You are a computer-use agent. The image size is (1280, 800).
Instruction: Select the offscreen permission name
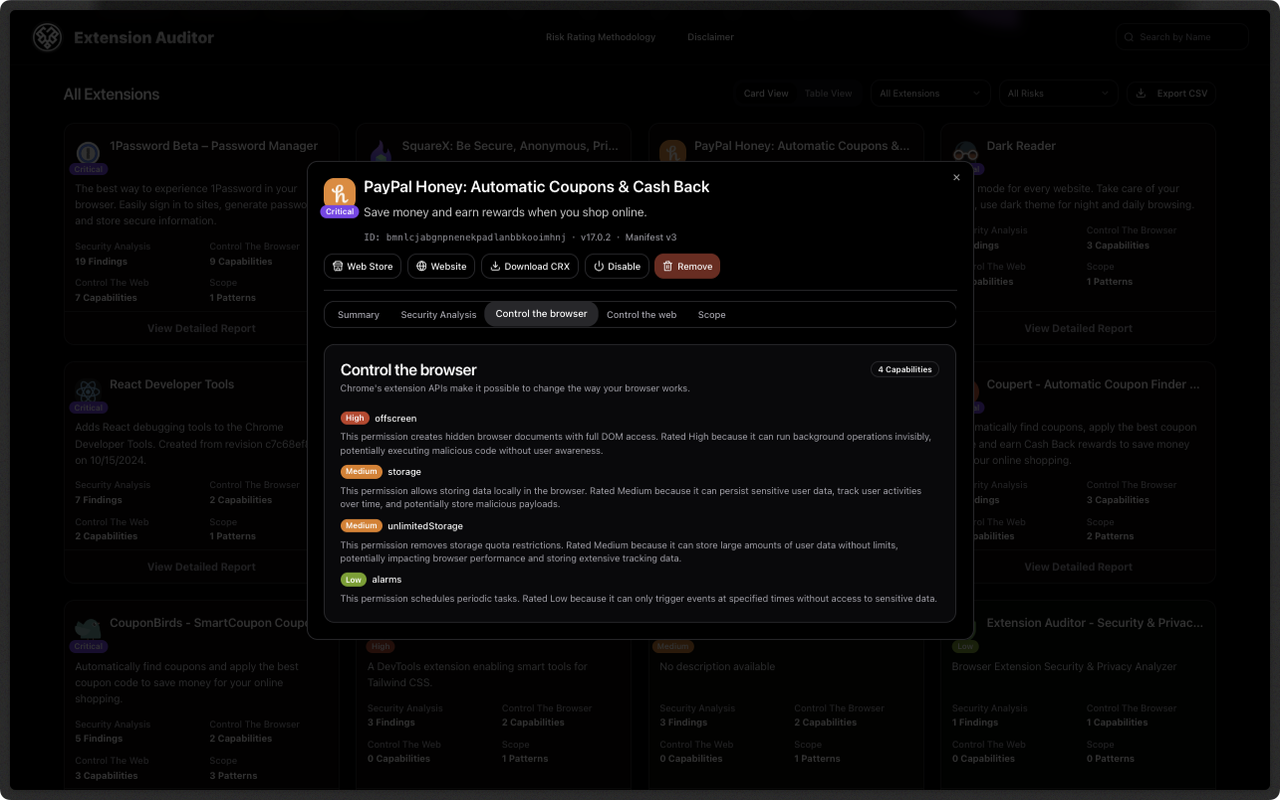tap(395, 418)
